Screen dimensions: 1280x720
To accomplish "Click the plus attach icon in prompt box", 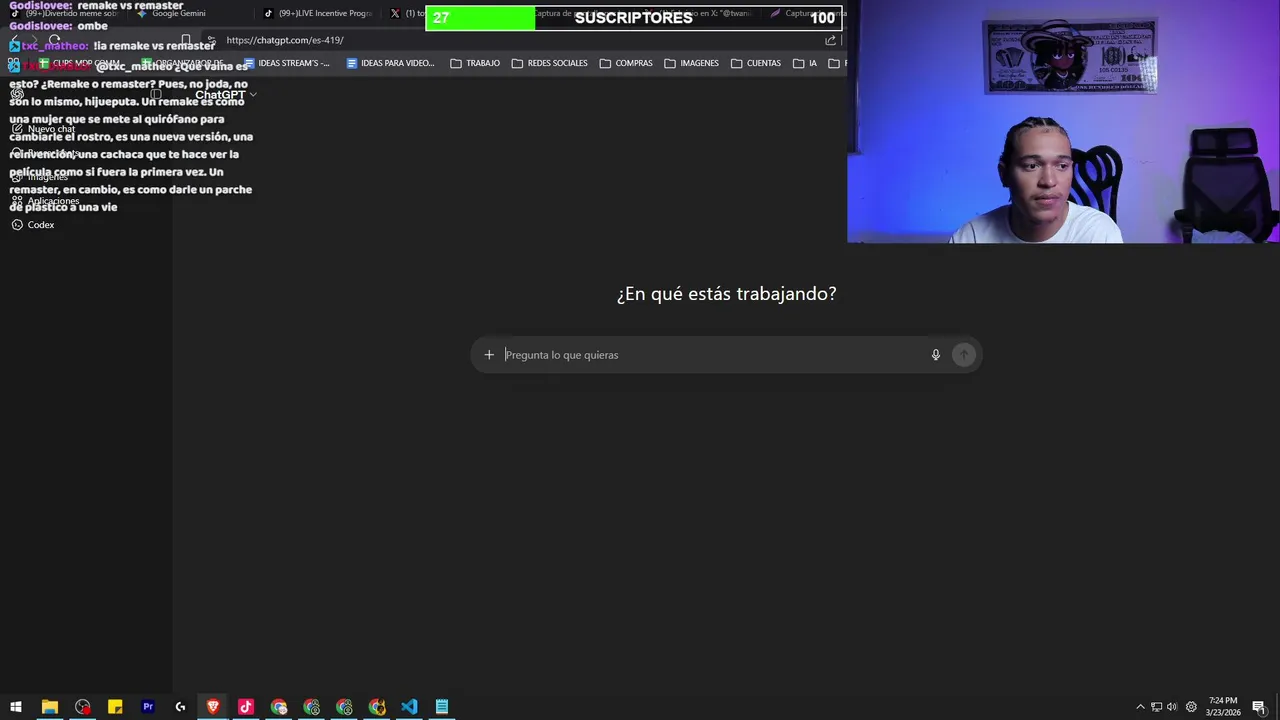I will click(x=489, y=355).
